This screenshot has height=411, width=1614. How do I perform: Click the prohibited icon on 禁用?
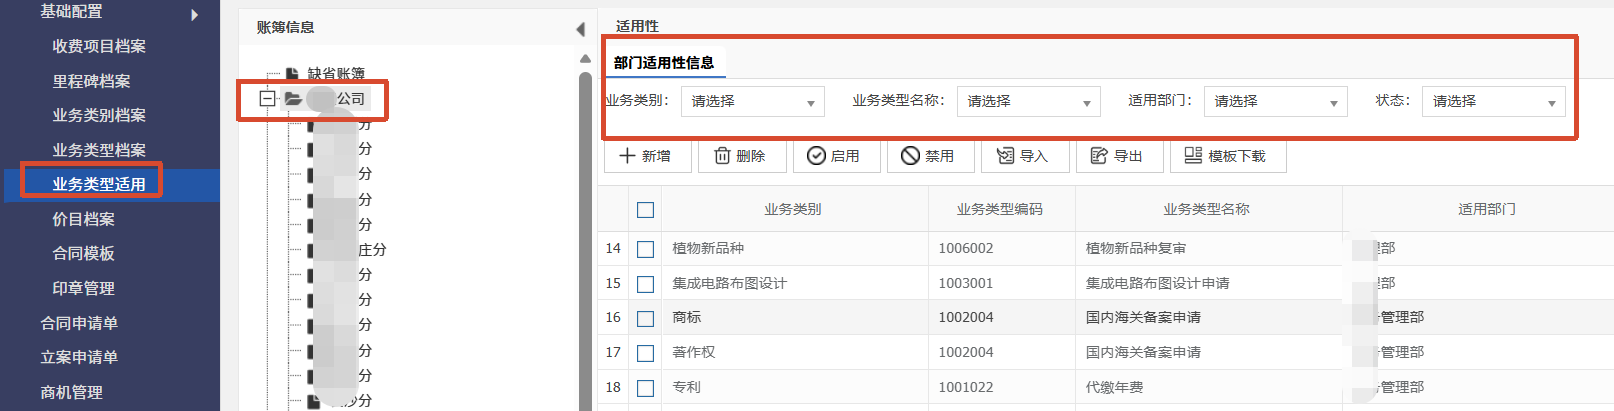(x=910, y=155)
